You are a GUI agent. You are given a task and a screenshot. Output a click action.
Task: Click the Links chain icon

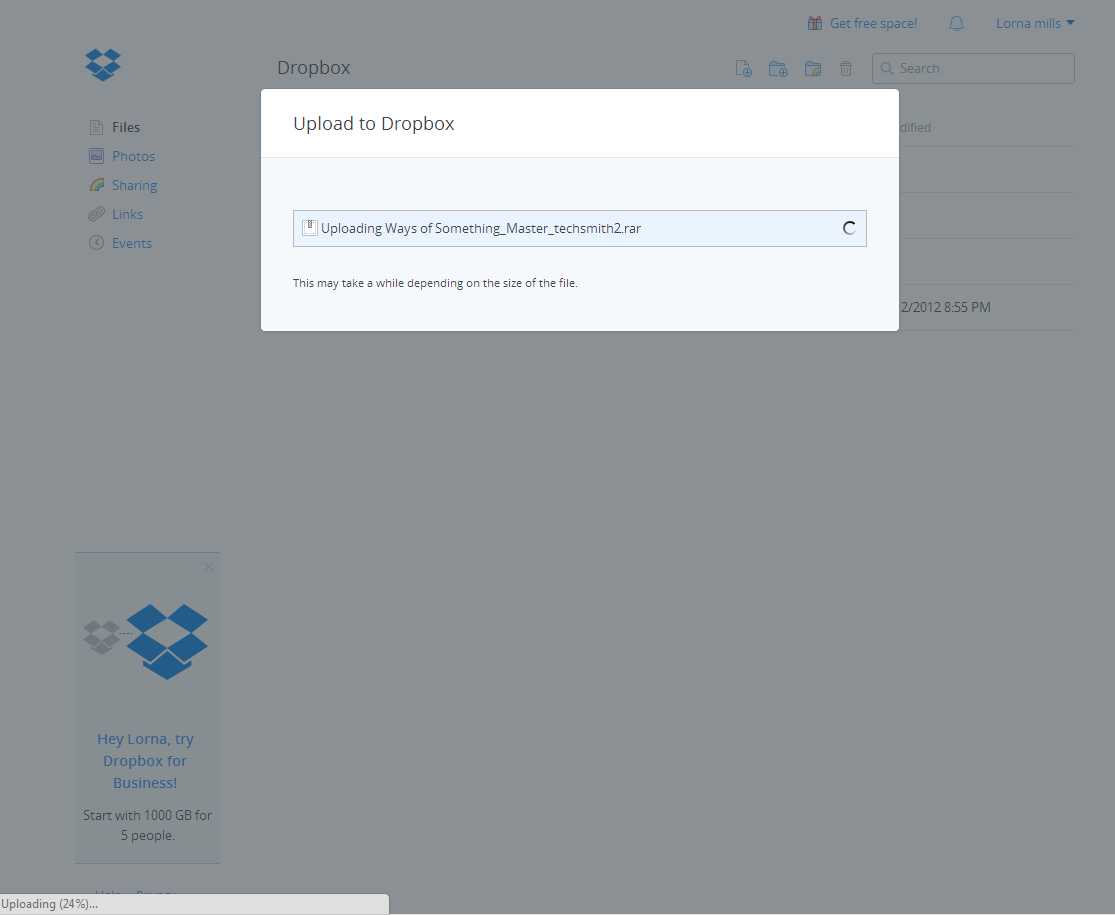tap(96, 214)
